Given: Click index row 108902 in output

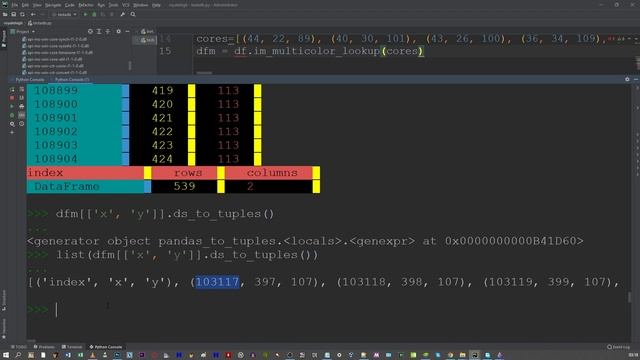Looking at the screenshot, I should click(56, 131).
